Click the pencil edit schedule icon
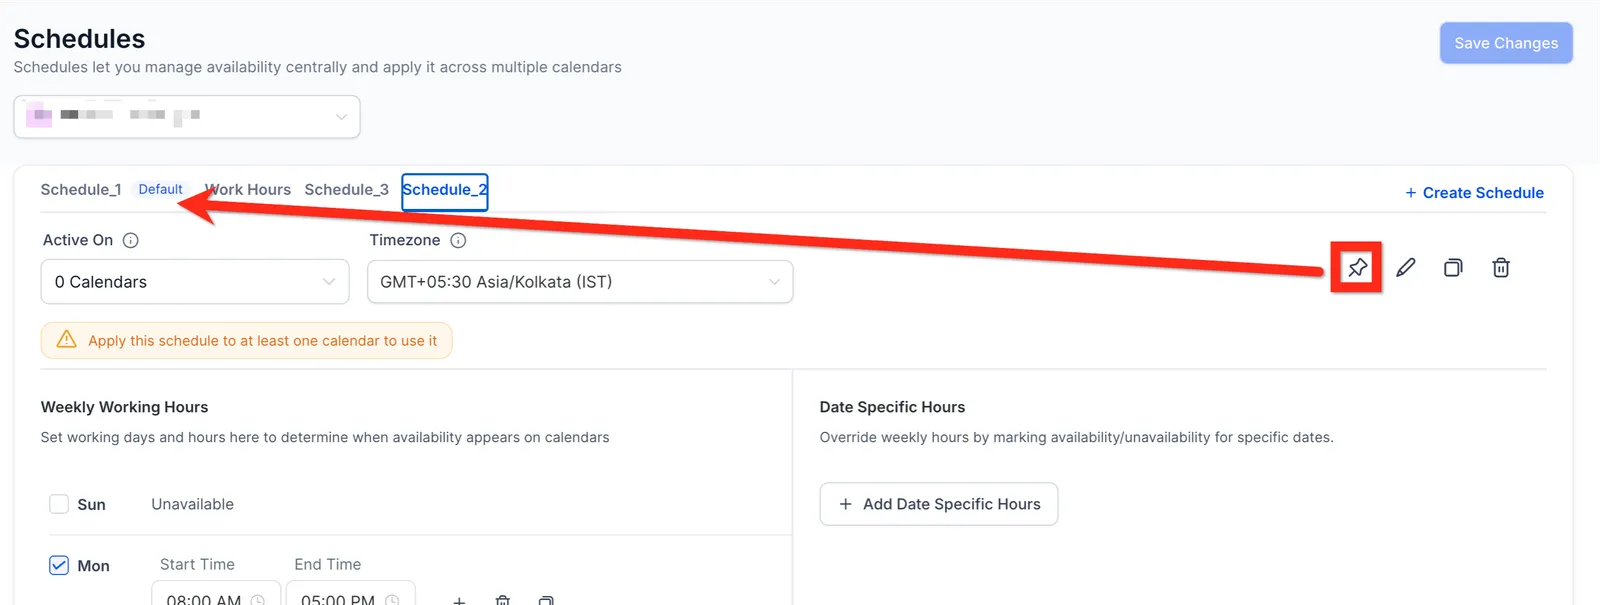This screenshot has height=605, width=1600. pos(1405,267)
